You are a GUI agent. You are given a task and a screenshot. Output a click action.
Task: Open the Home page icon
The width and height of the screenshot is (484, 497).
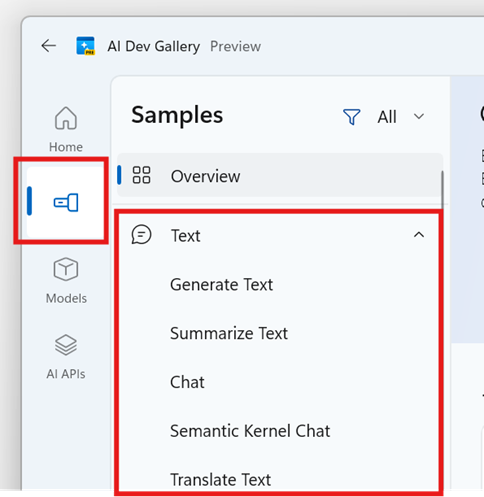coord(66,118)
